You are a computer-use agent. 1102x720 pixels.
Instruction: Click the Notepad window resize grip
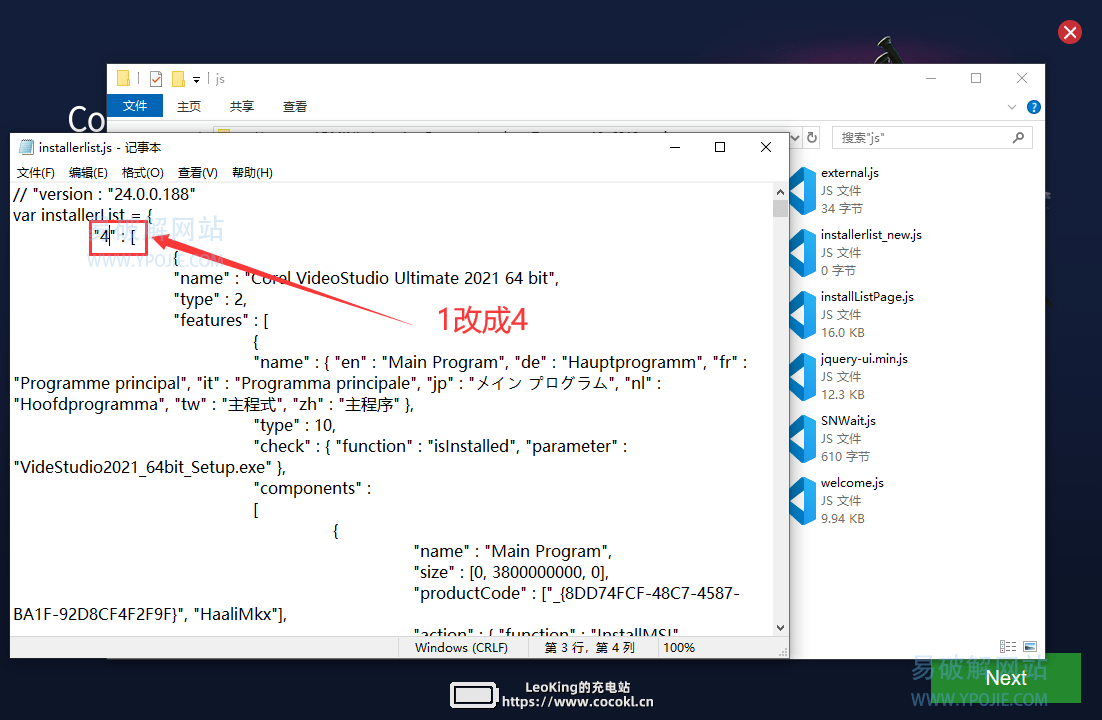pyautogui.click(x=782, y=652)
